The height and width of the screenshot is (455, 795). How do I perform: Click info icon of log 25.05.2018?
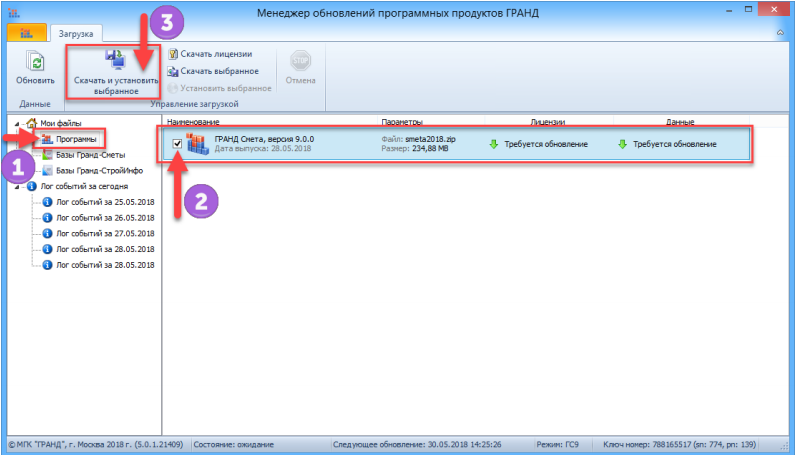click(x=47, y=202)
